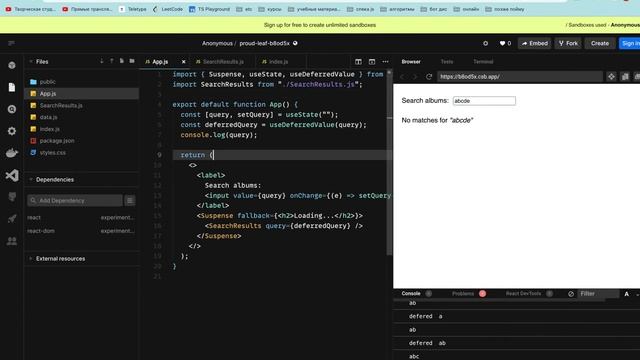Viewport: 640px width, 360px height.
Task: Switch to the Terminal preview tab
Action: coord(483,62)
